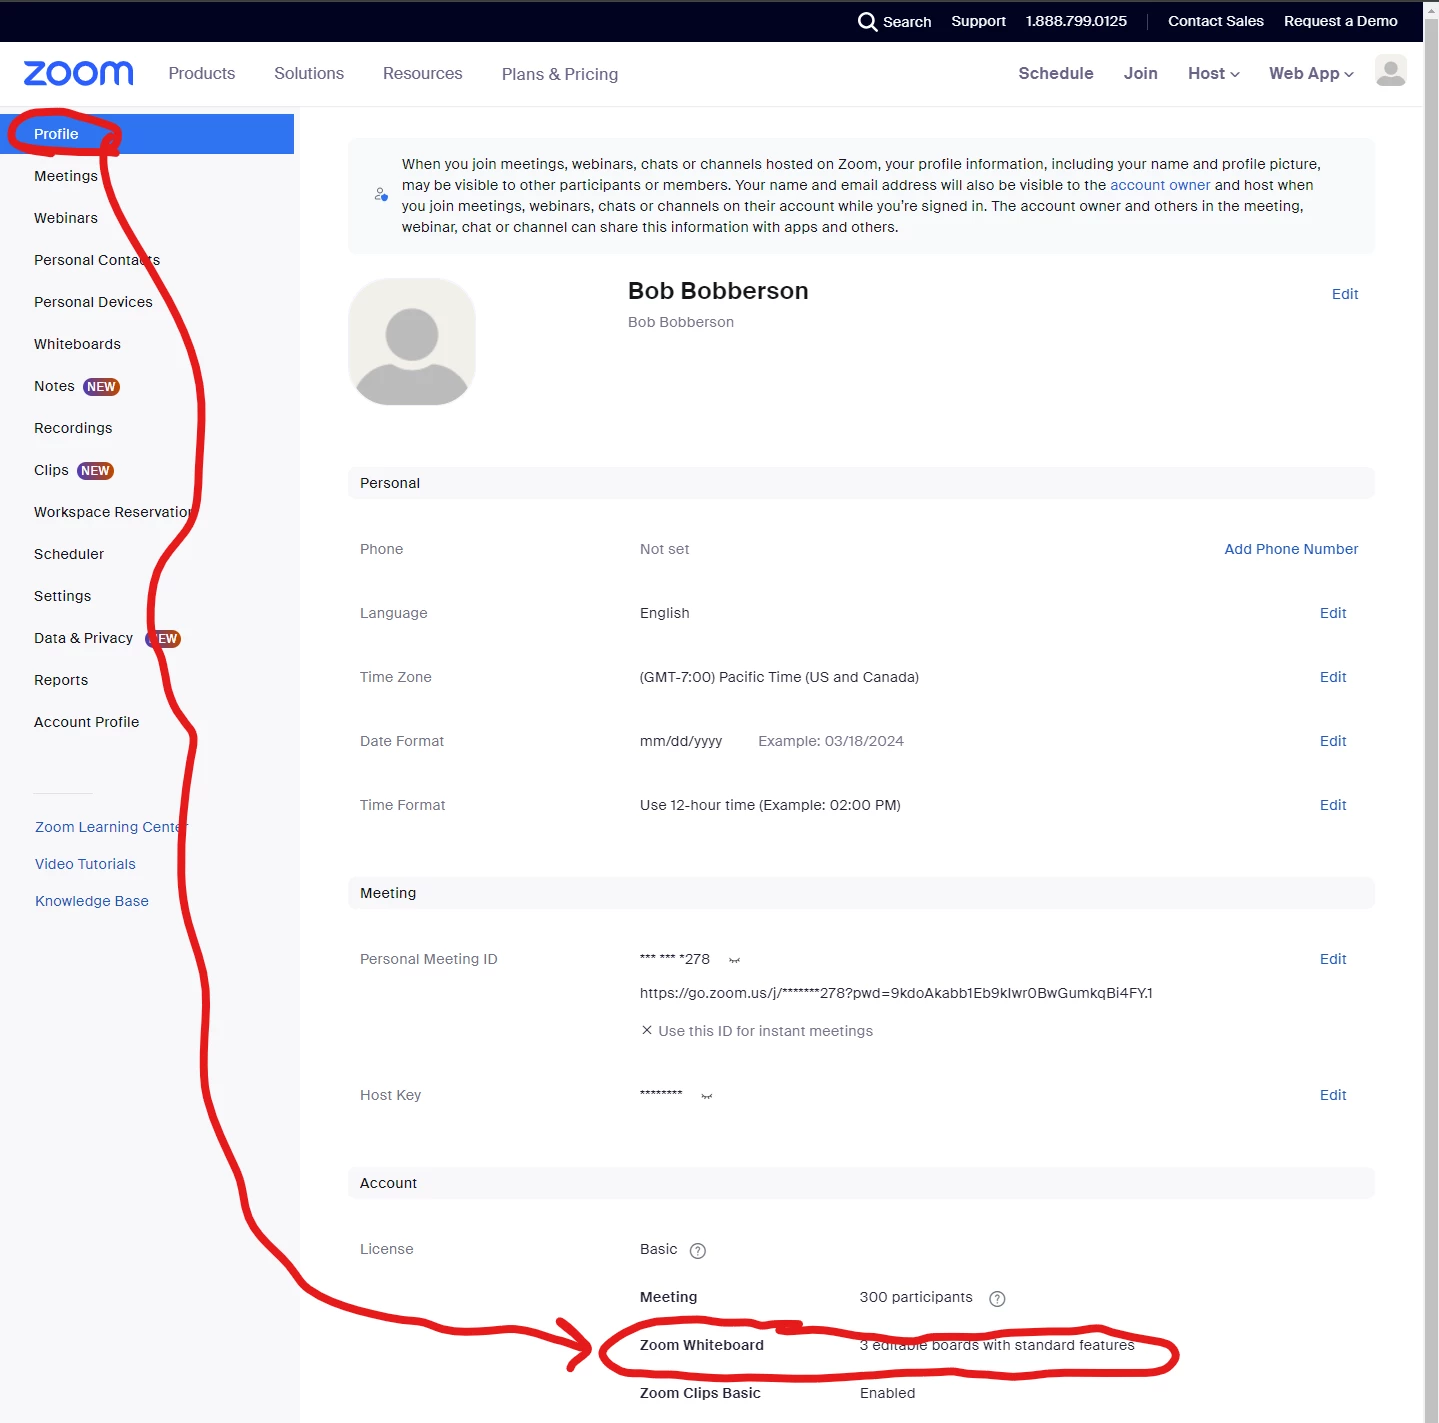1439x1423 pixels.
Task: Open Workspace Reservation in the sidebar
Action: (114, 512)
